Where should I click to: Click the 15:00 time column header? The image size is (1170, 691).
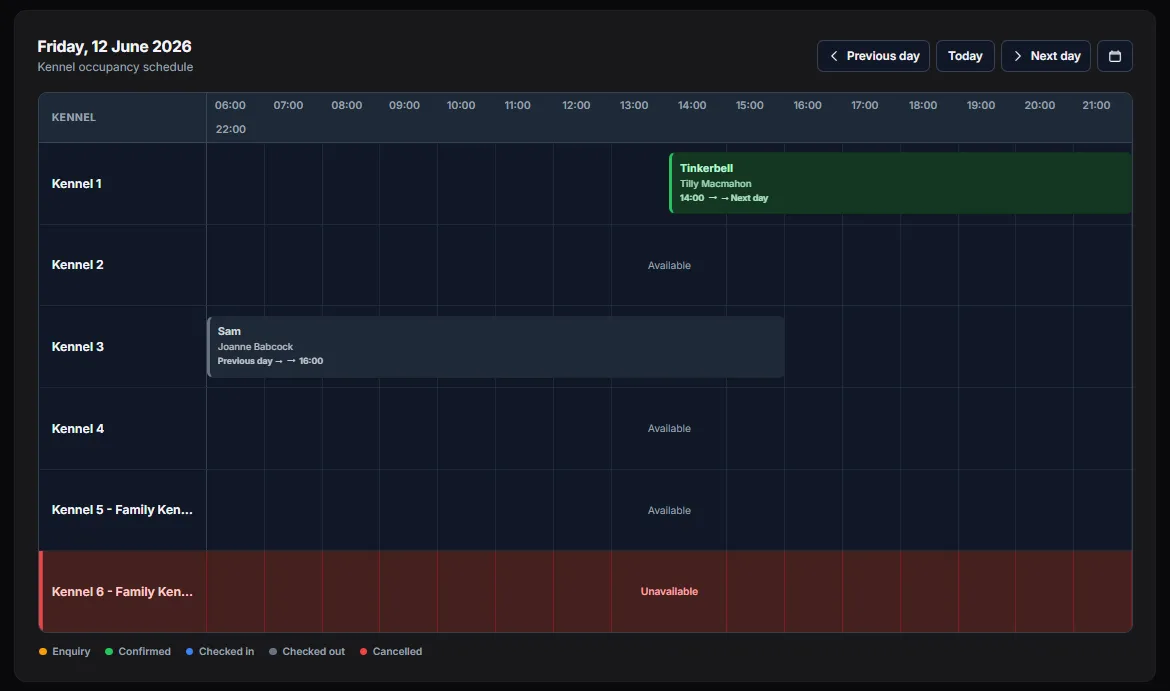click(749, 105)
